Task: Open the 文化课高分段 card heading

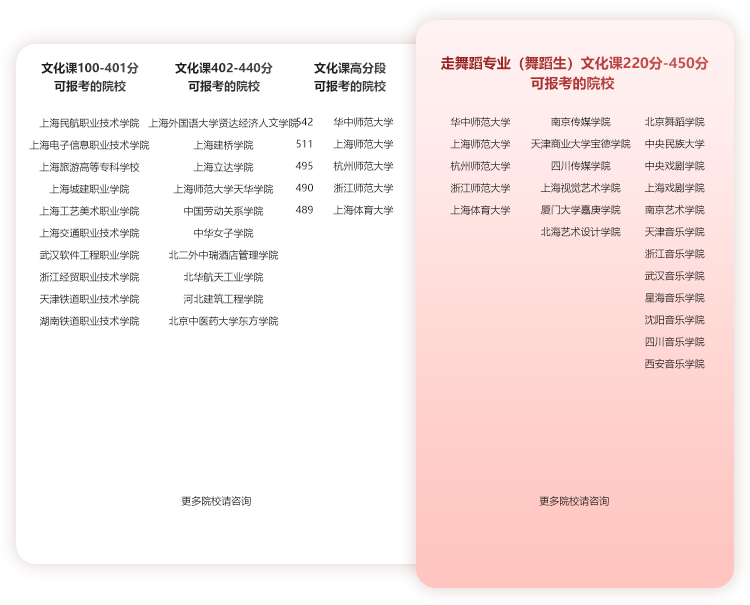Action: [349, 77]
